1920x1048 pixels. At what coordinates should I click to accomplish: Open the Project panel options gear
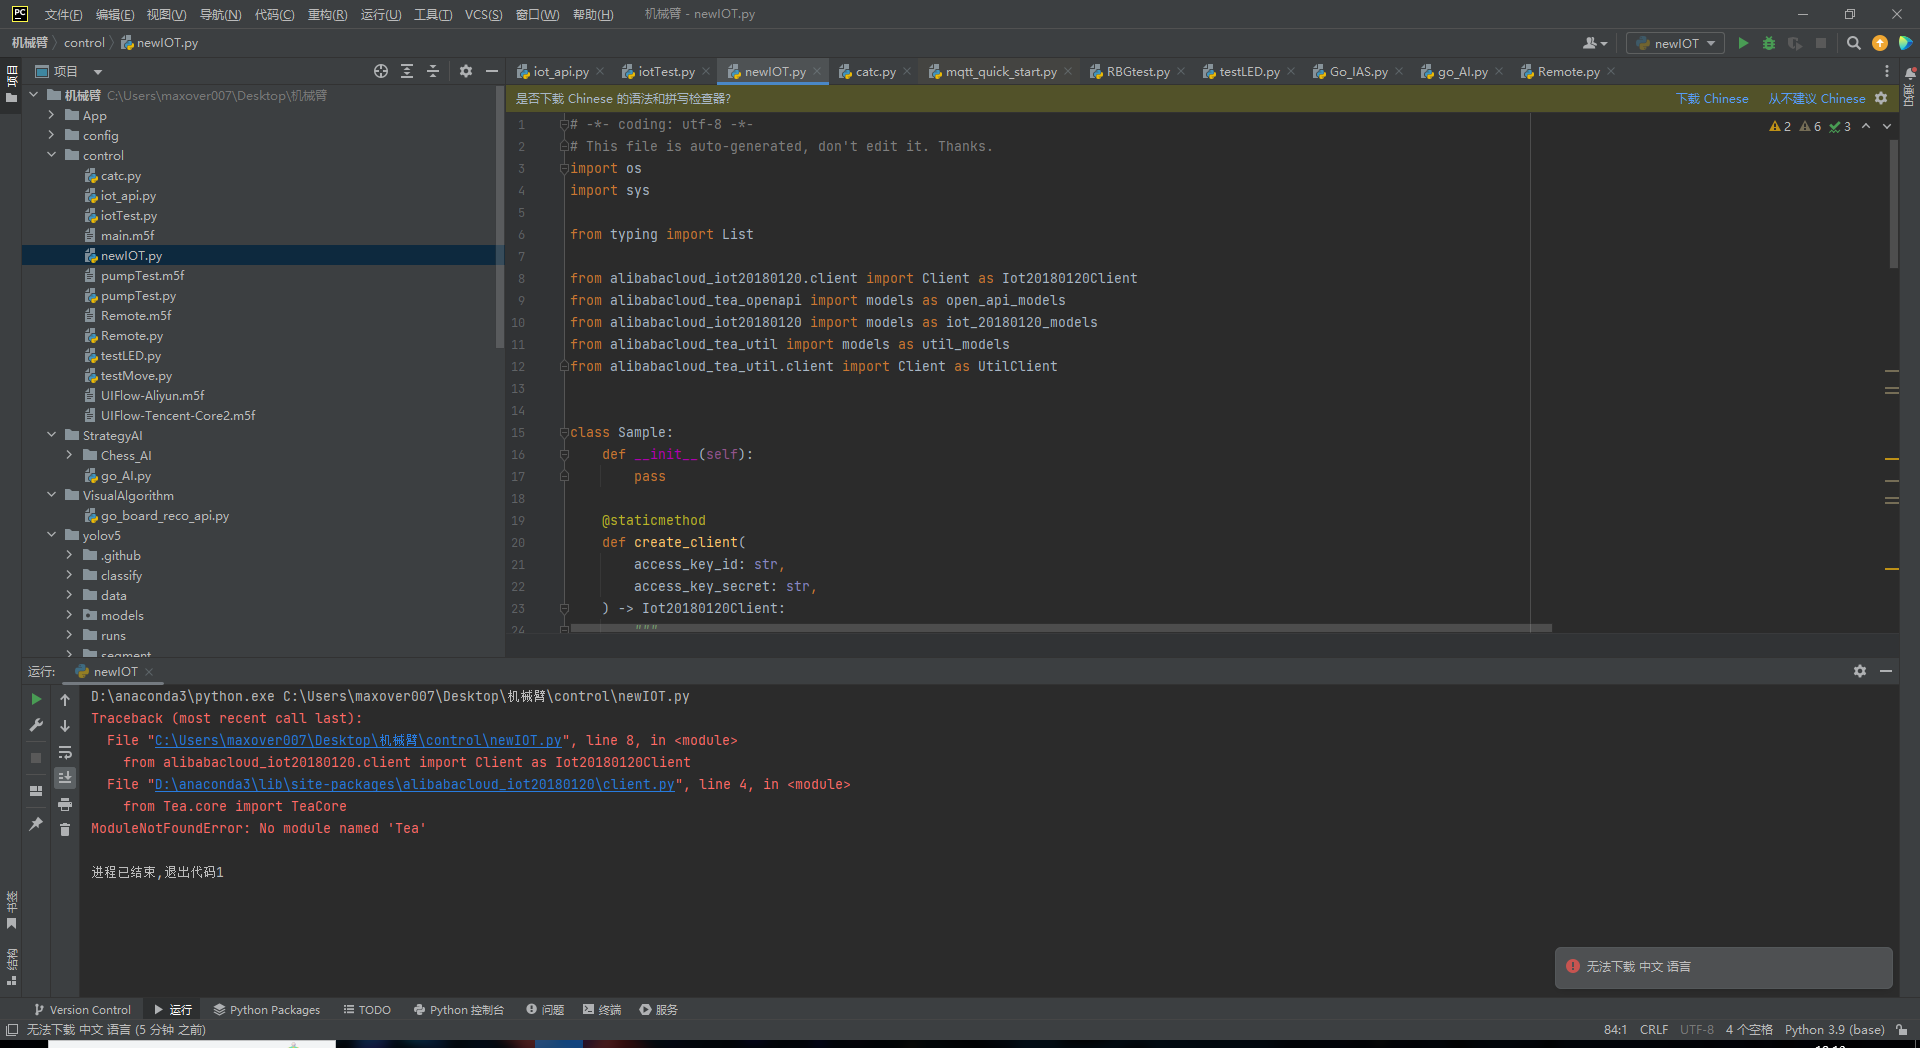(466, 71)
